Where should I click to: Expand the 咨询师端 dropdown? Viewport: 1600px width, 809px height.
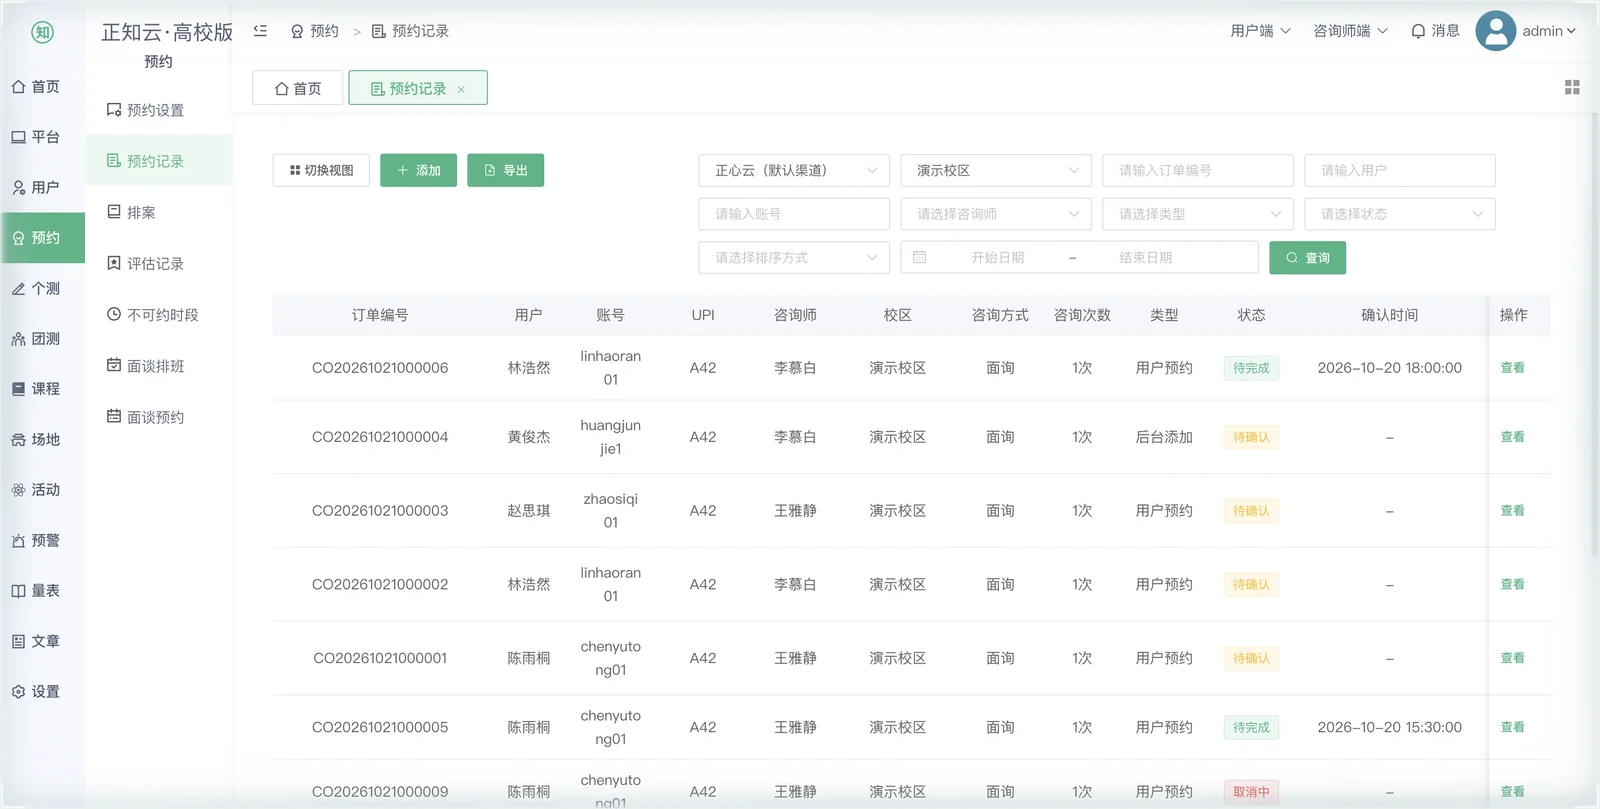1350,31
